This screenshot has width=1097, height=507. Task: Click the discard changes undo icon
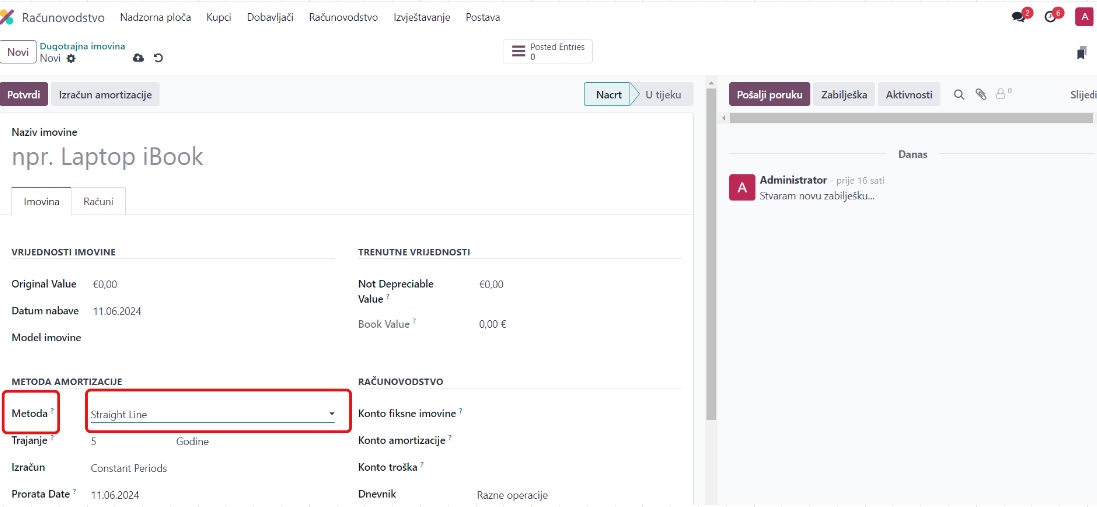[x=158, y=59]
